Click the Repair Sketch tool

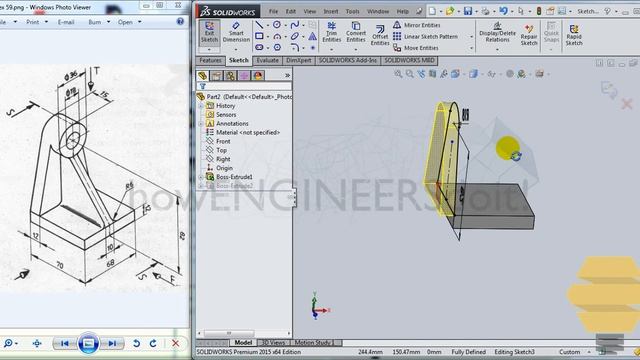[529, 35]
